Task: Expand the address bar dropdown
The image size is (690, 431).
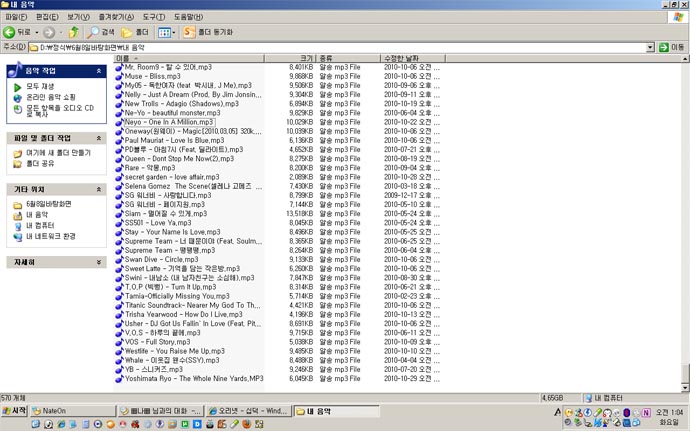Action: [650, 48]
